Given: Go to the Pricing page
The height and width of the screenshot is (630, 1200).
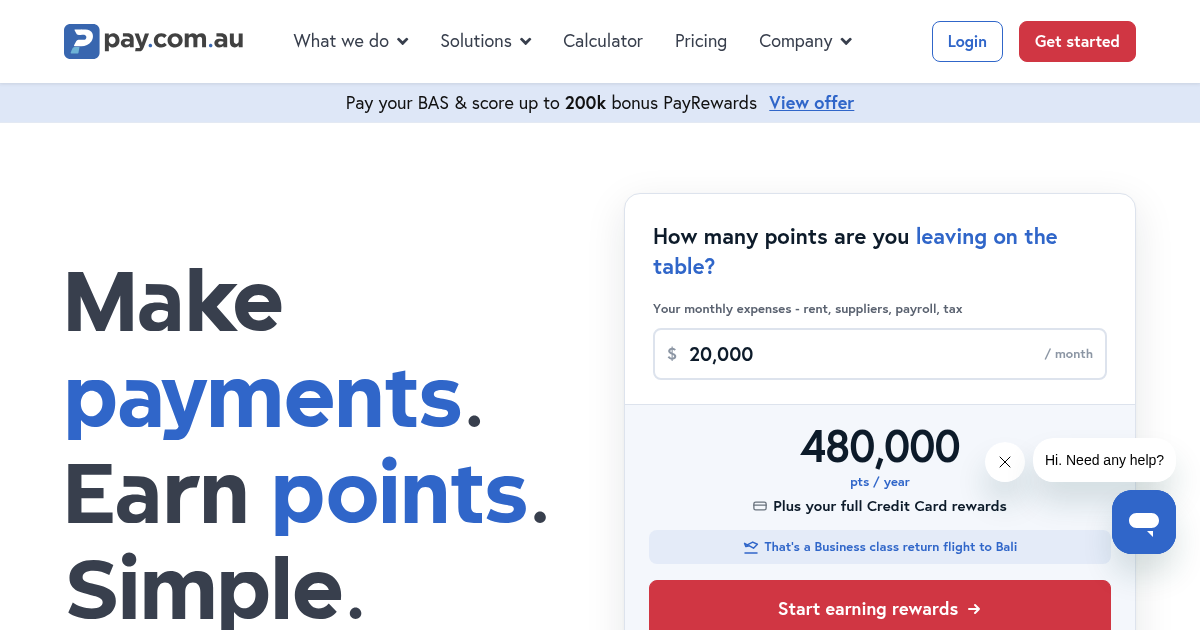Looking at the screenshot, I should (700, 41).
